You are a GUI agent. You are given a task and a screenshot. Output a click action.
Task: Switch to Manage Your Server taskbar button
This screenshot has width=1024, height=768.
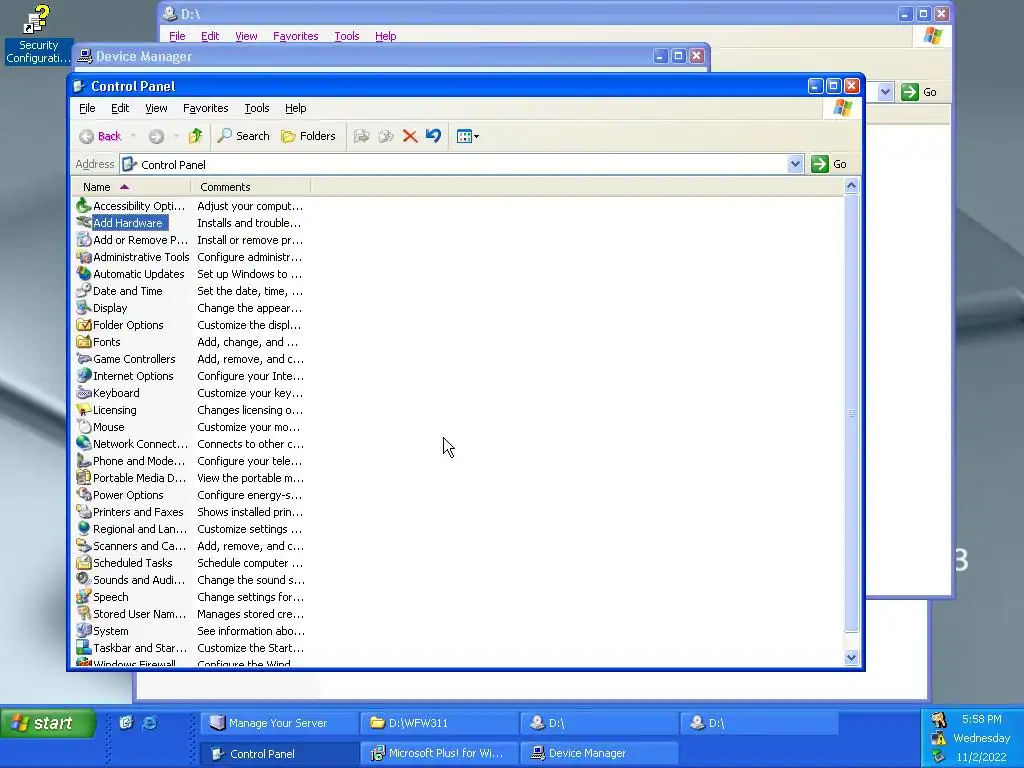pos(278,723)
